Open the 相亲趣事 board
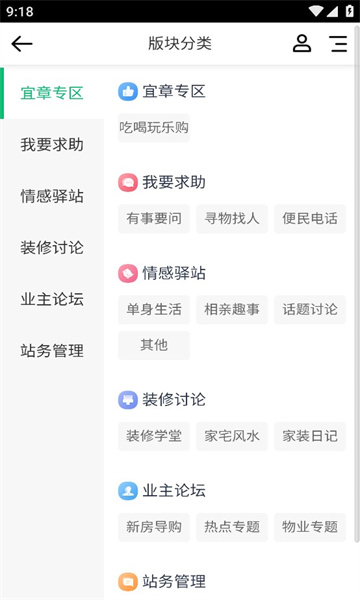The image size is (360, 600). pyautogui.click(x=232, y=310)
